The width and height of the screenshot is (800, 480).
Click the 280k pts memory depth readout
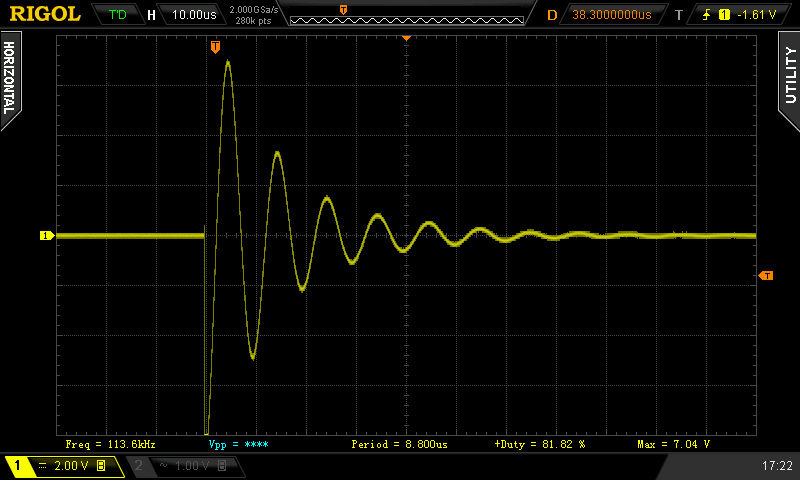click(x=254, y=21)
